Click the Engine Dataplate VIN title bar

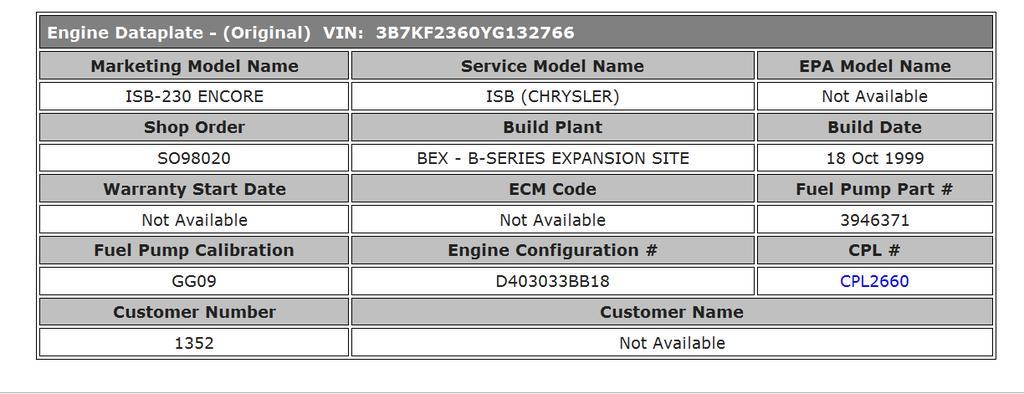(516, 33)
